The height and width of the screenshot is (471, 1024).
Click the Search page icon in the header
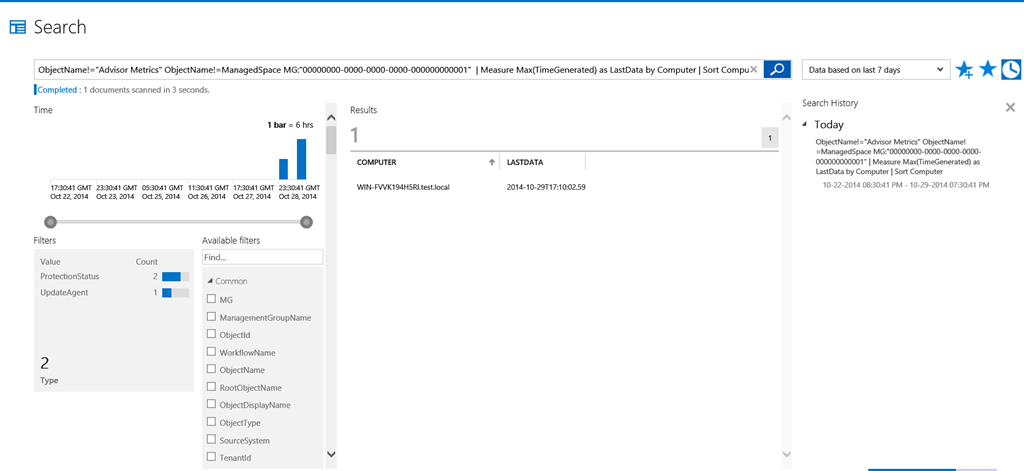pyautogui.click(x=17, y=27)
